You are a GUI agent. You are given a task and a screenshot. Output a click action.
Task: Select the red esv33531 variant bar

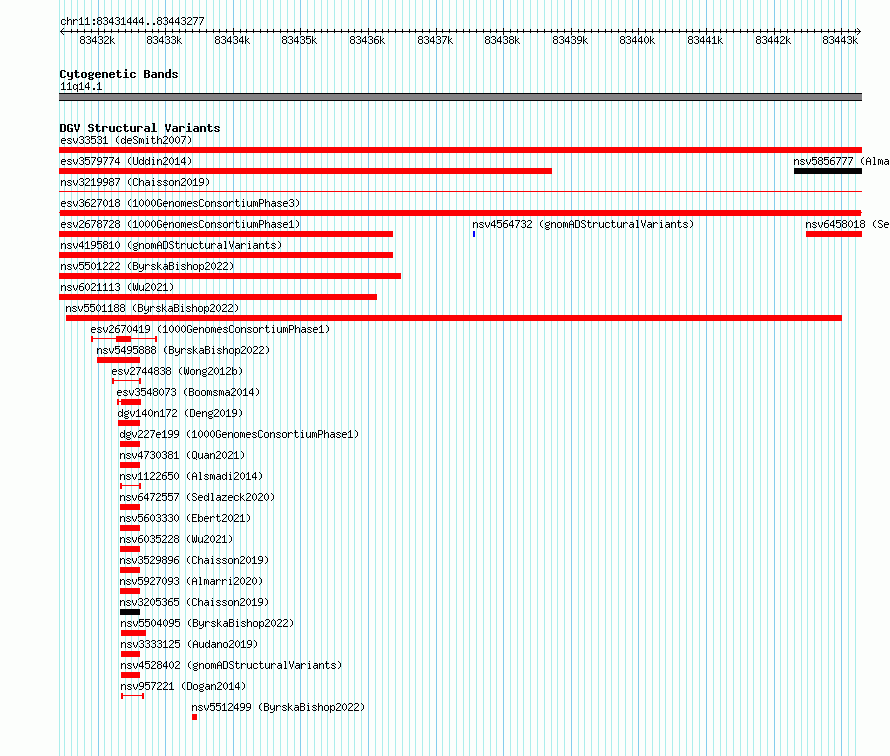point(460,150)
